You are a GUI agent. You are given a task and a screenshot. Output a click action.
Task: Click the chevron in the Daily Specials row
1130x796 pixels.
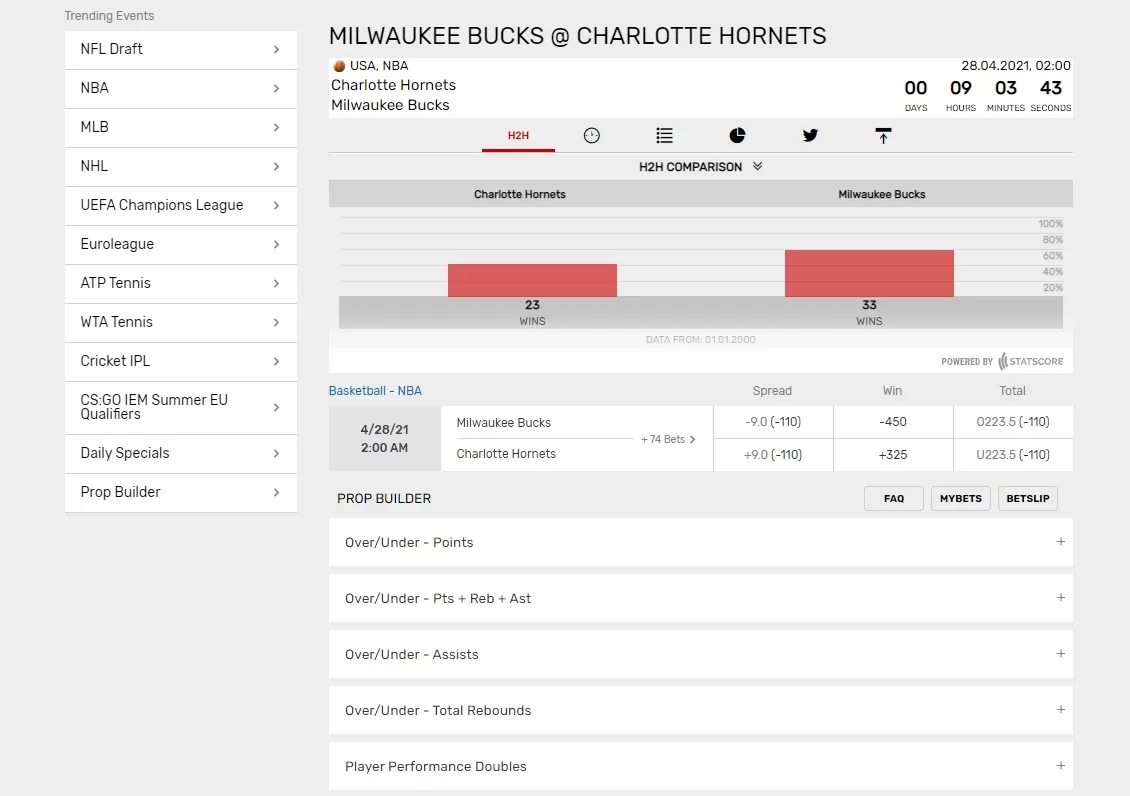coord(276,454)
